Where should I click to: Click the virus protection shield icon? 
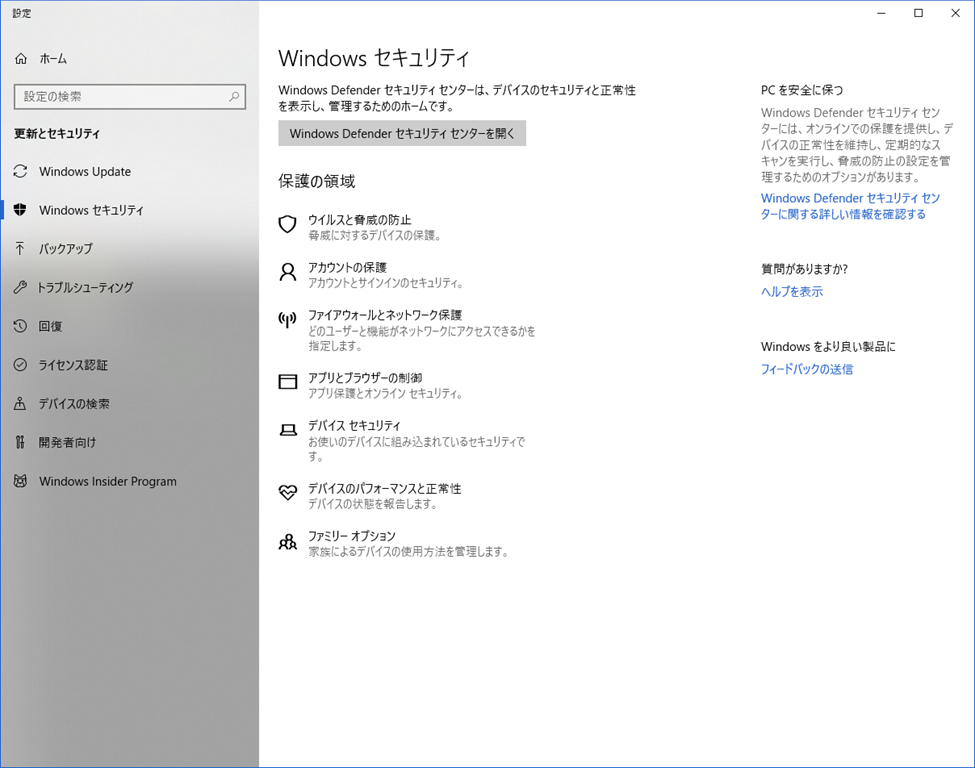287,224
